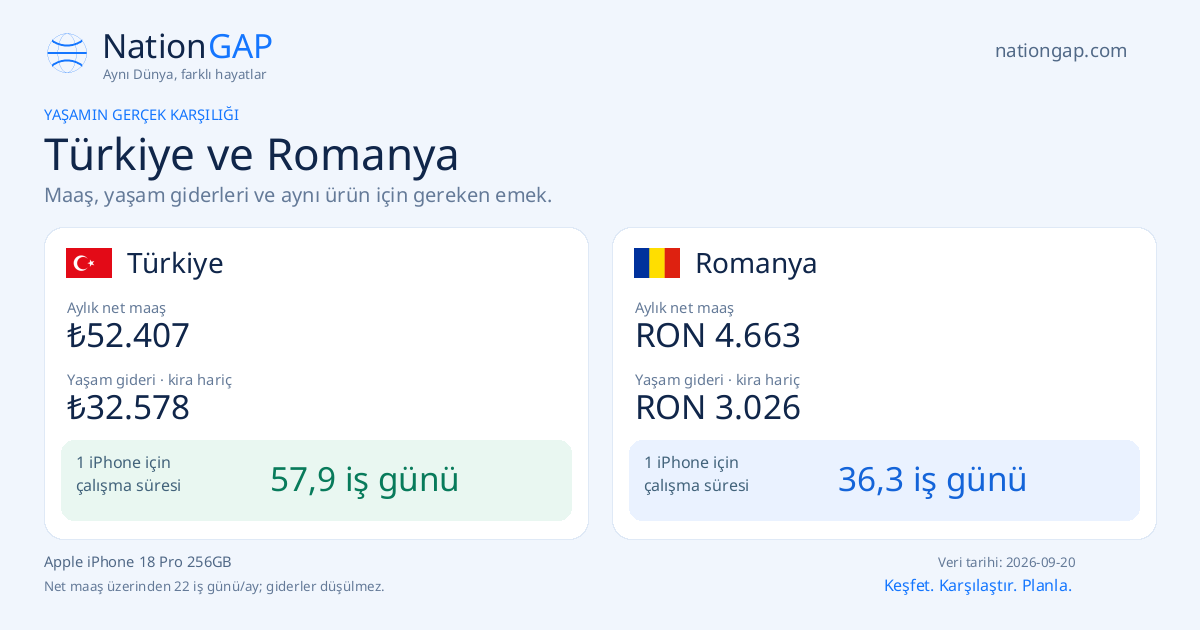Select the Romanya country name
The width and height of the screenshot is (1200, 630).
pyautogui.click(x=756, y=263)
